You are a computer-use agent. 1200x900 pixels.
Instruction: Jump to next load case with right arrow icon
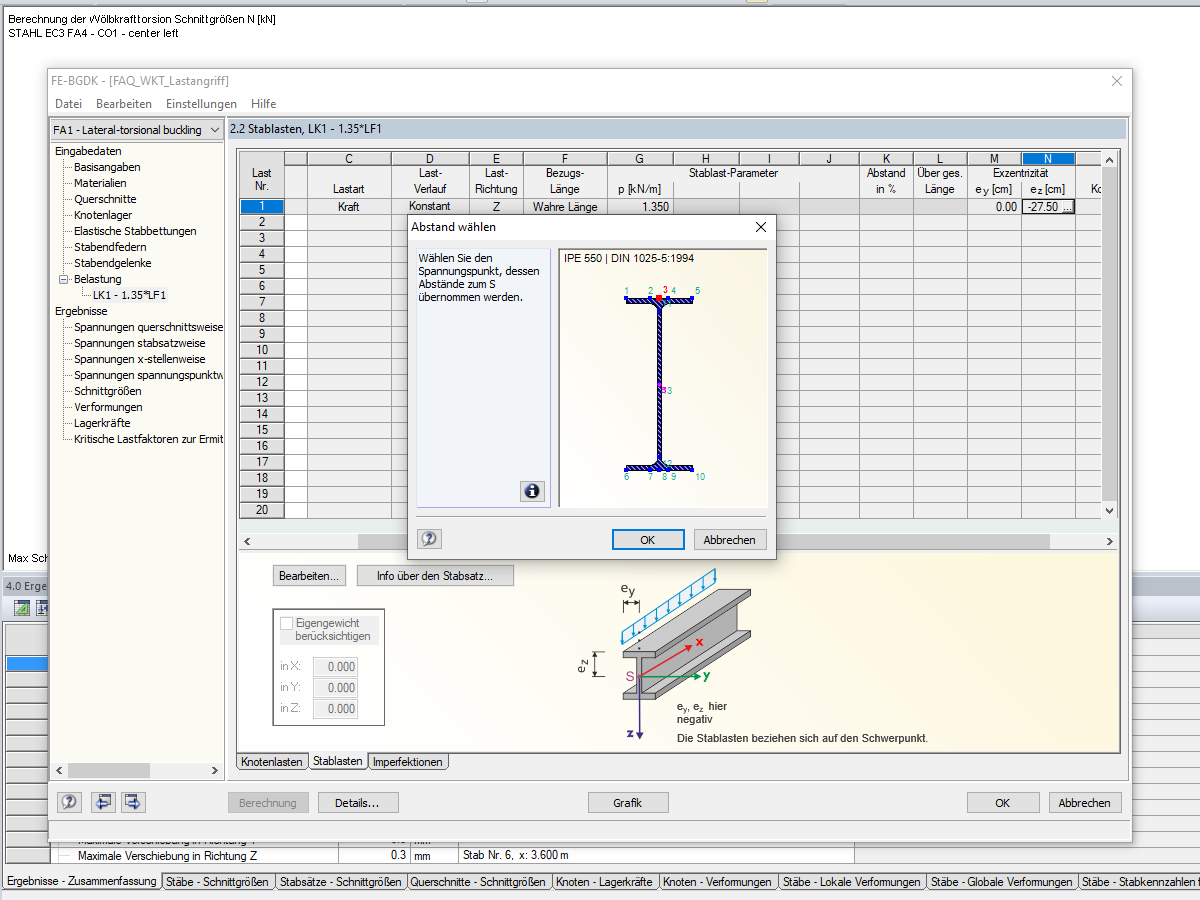click(133, 801)
